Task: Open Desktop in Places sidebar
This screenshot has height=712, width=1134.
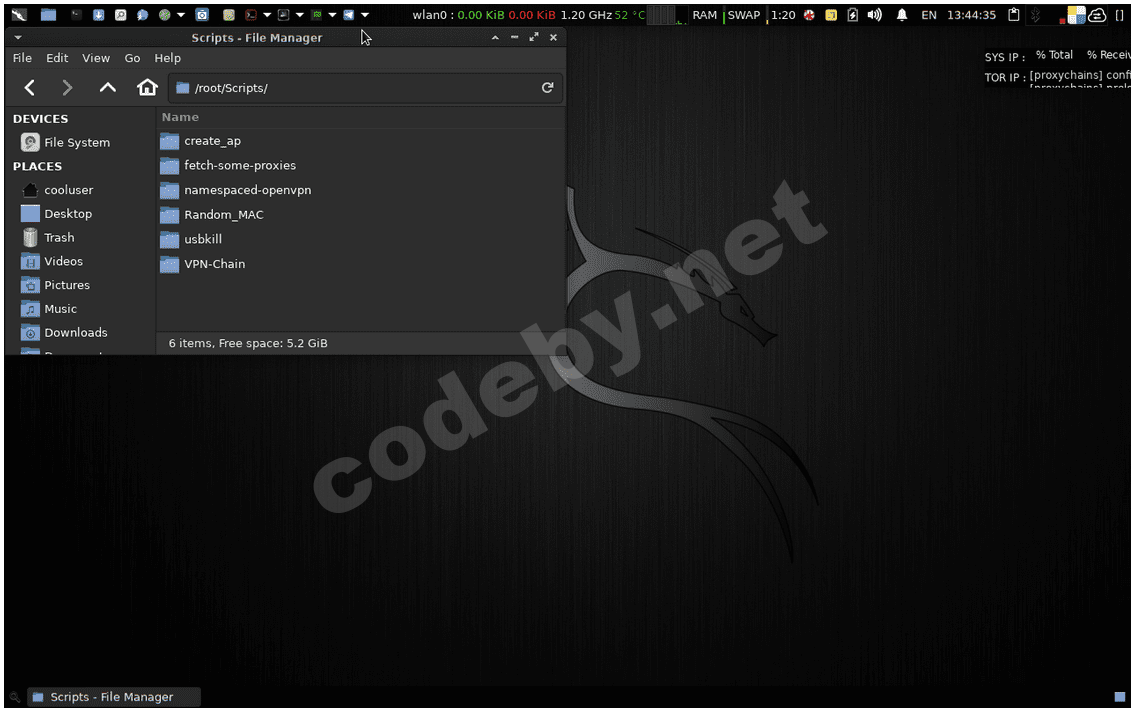Action: [56, 213]
